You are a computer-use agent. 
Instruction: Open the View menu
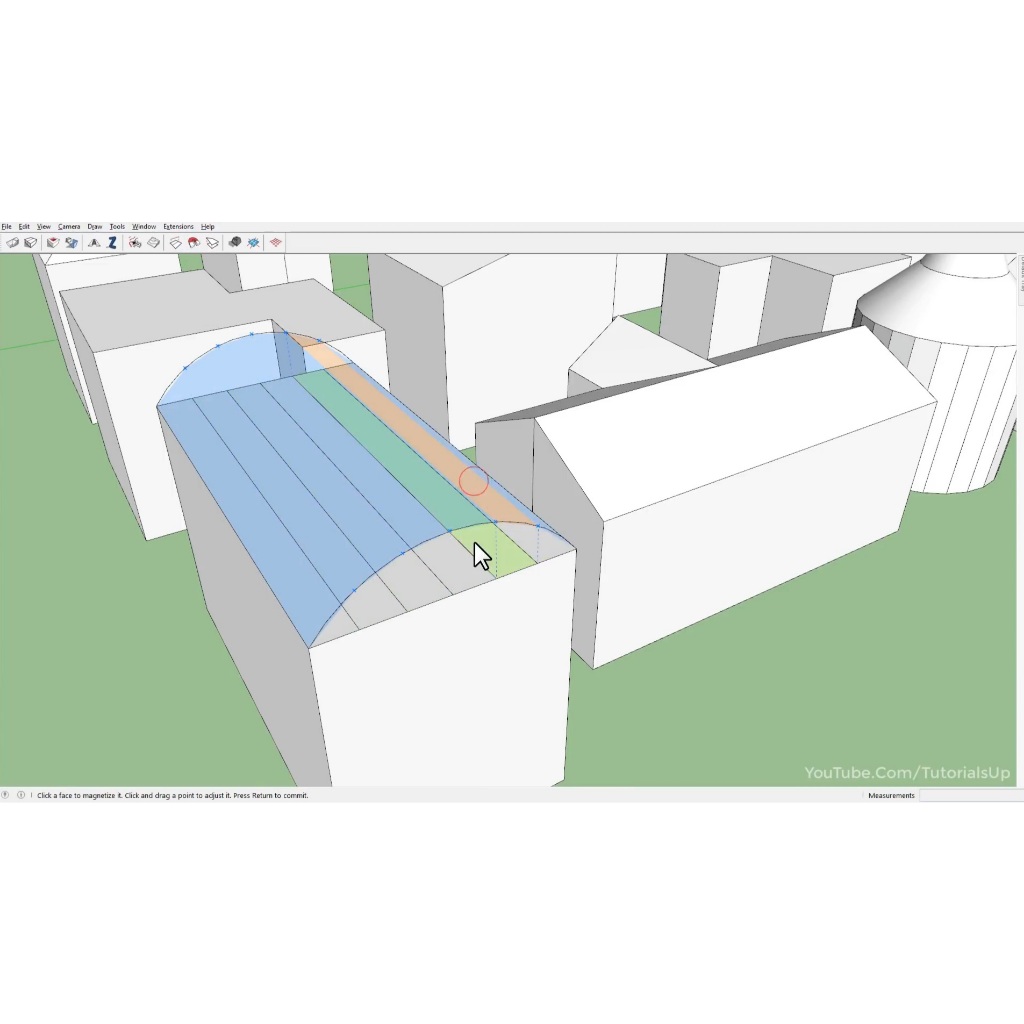(44, 227)
